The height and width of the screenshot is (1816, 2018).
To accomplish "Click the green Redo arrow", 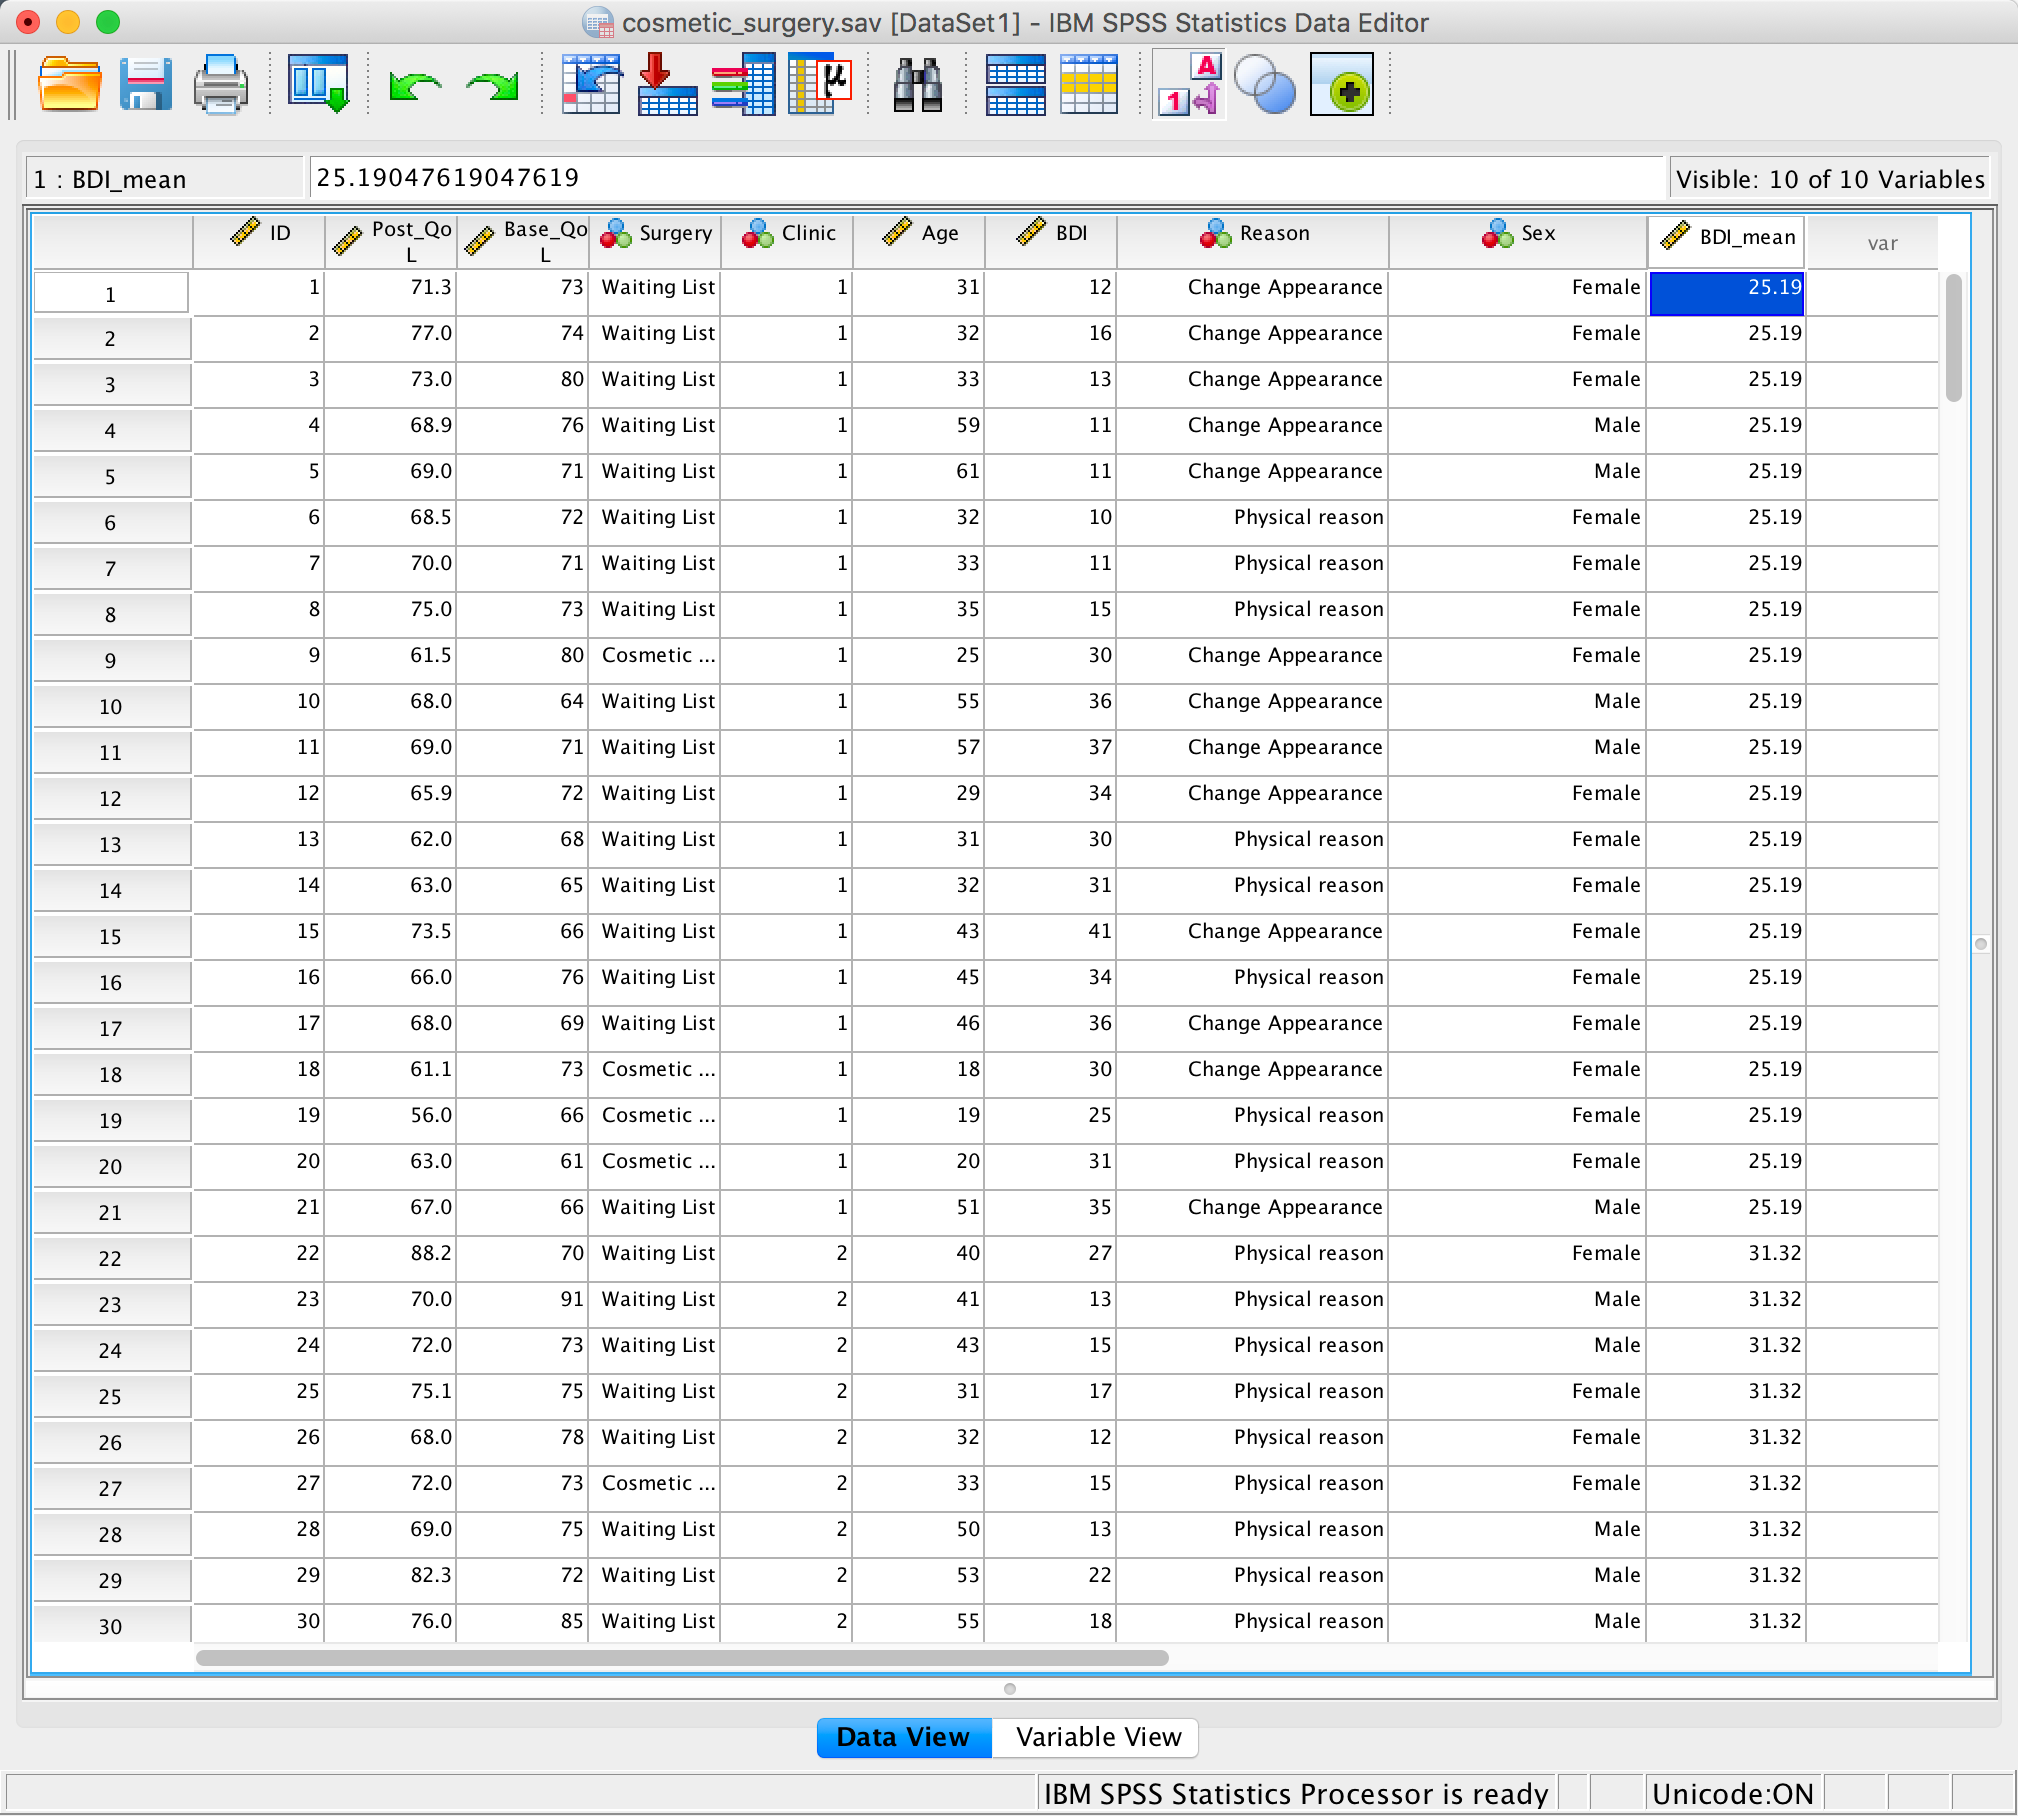I will (492, 87).
